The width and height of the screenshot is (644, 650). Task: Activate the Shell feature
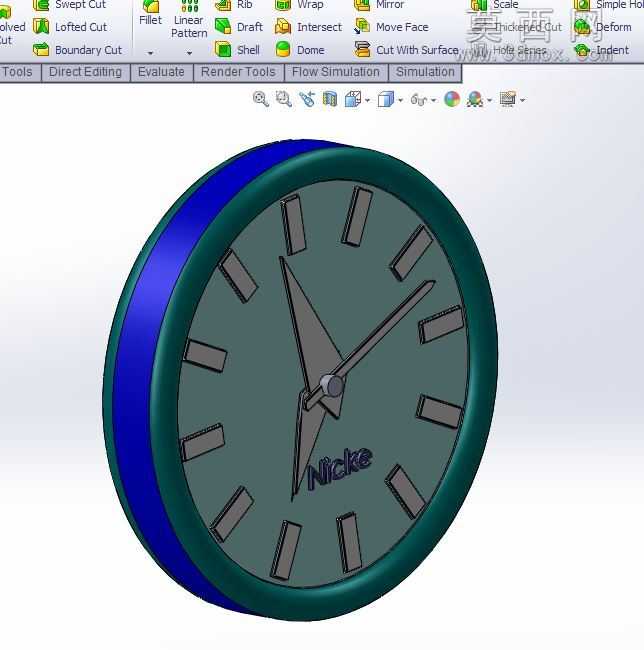click(237, 50)
